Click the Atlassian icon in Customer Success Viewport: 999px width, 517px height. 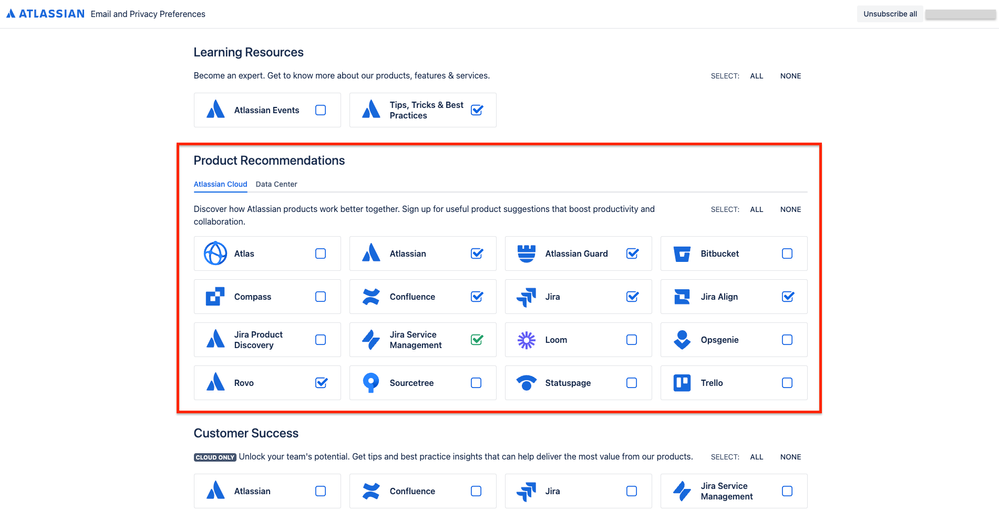tap(215, 492)
